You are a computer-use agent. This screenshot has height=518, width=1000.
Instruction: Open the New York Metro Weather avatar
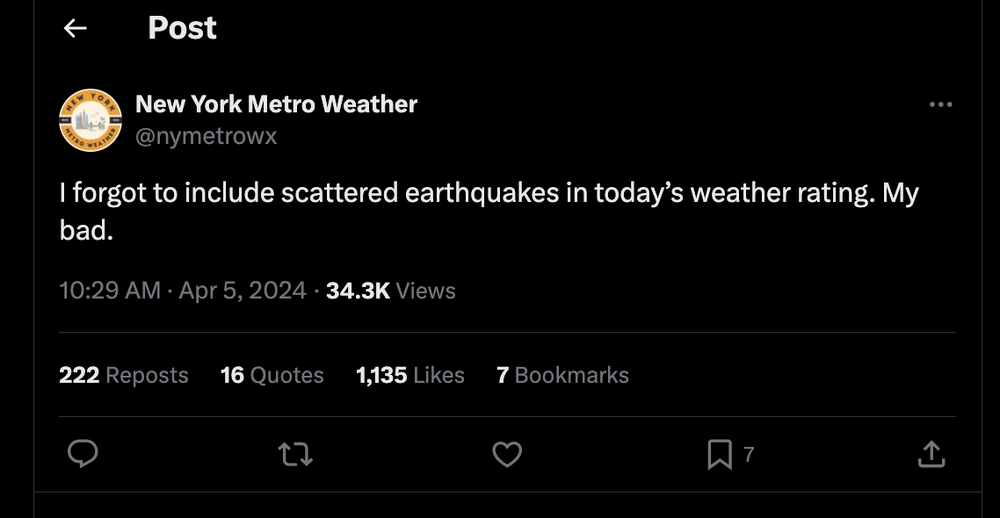[x=90, y=120]
